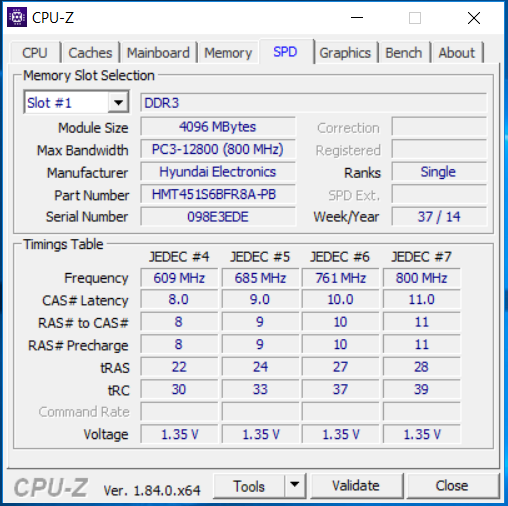The width and height of the screenshot is (508, 506).
Task: Click the 37 / 14 week/year value
Action: (439, 217)
